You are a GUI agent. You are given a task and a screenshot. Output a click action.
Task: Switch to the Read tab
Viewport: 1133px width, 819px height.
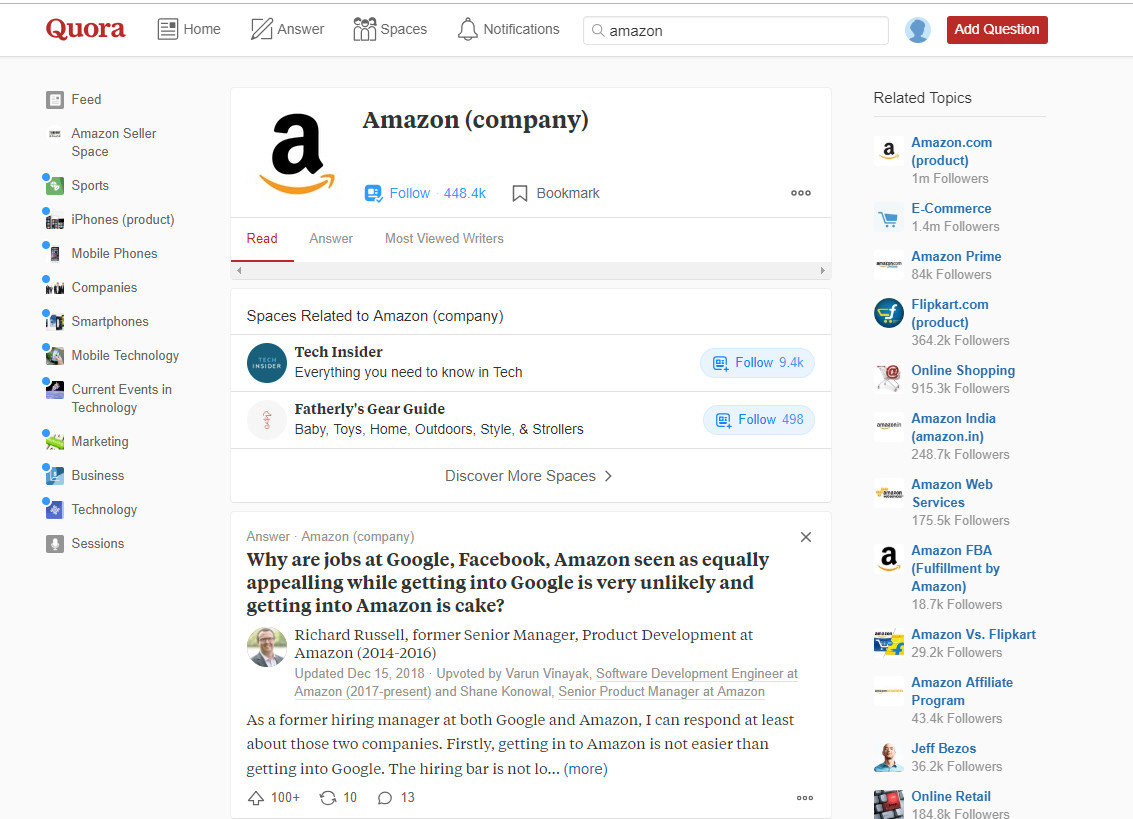point(262,239)
